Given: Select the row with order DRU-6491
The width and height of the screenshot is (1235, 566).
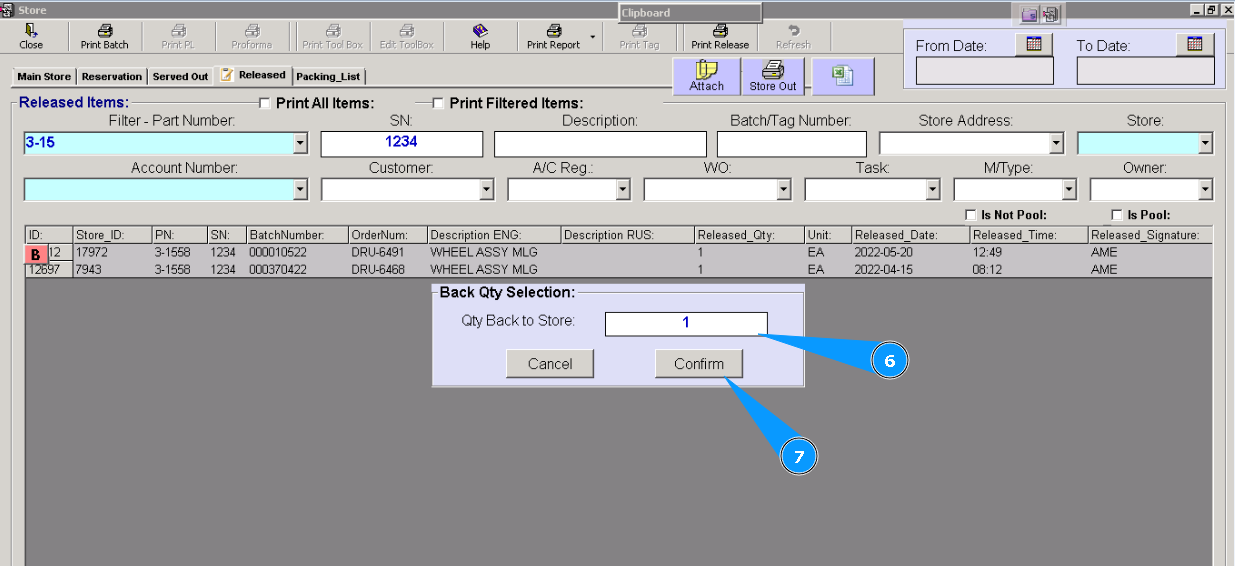Looking at the screenshot, I should 618,253.
